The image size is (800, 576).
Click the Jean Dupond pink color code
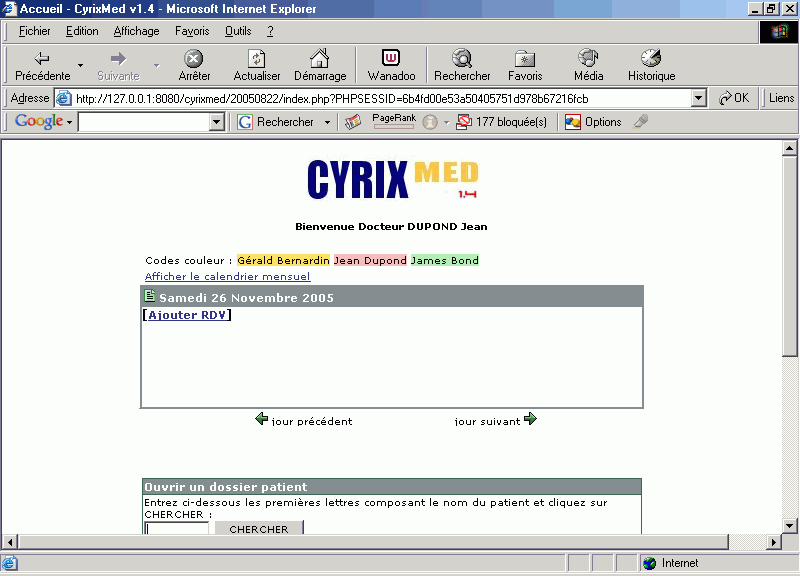(x=370, y=260)
